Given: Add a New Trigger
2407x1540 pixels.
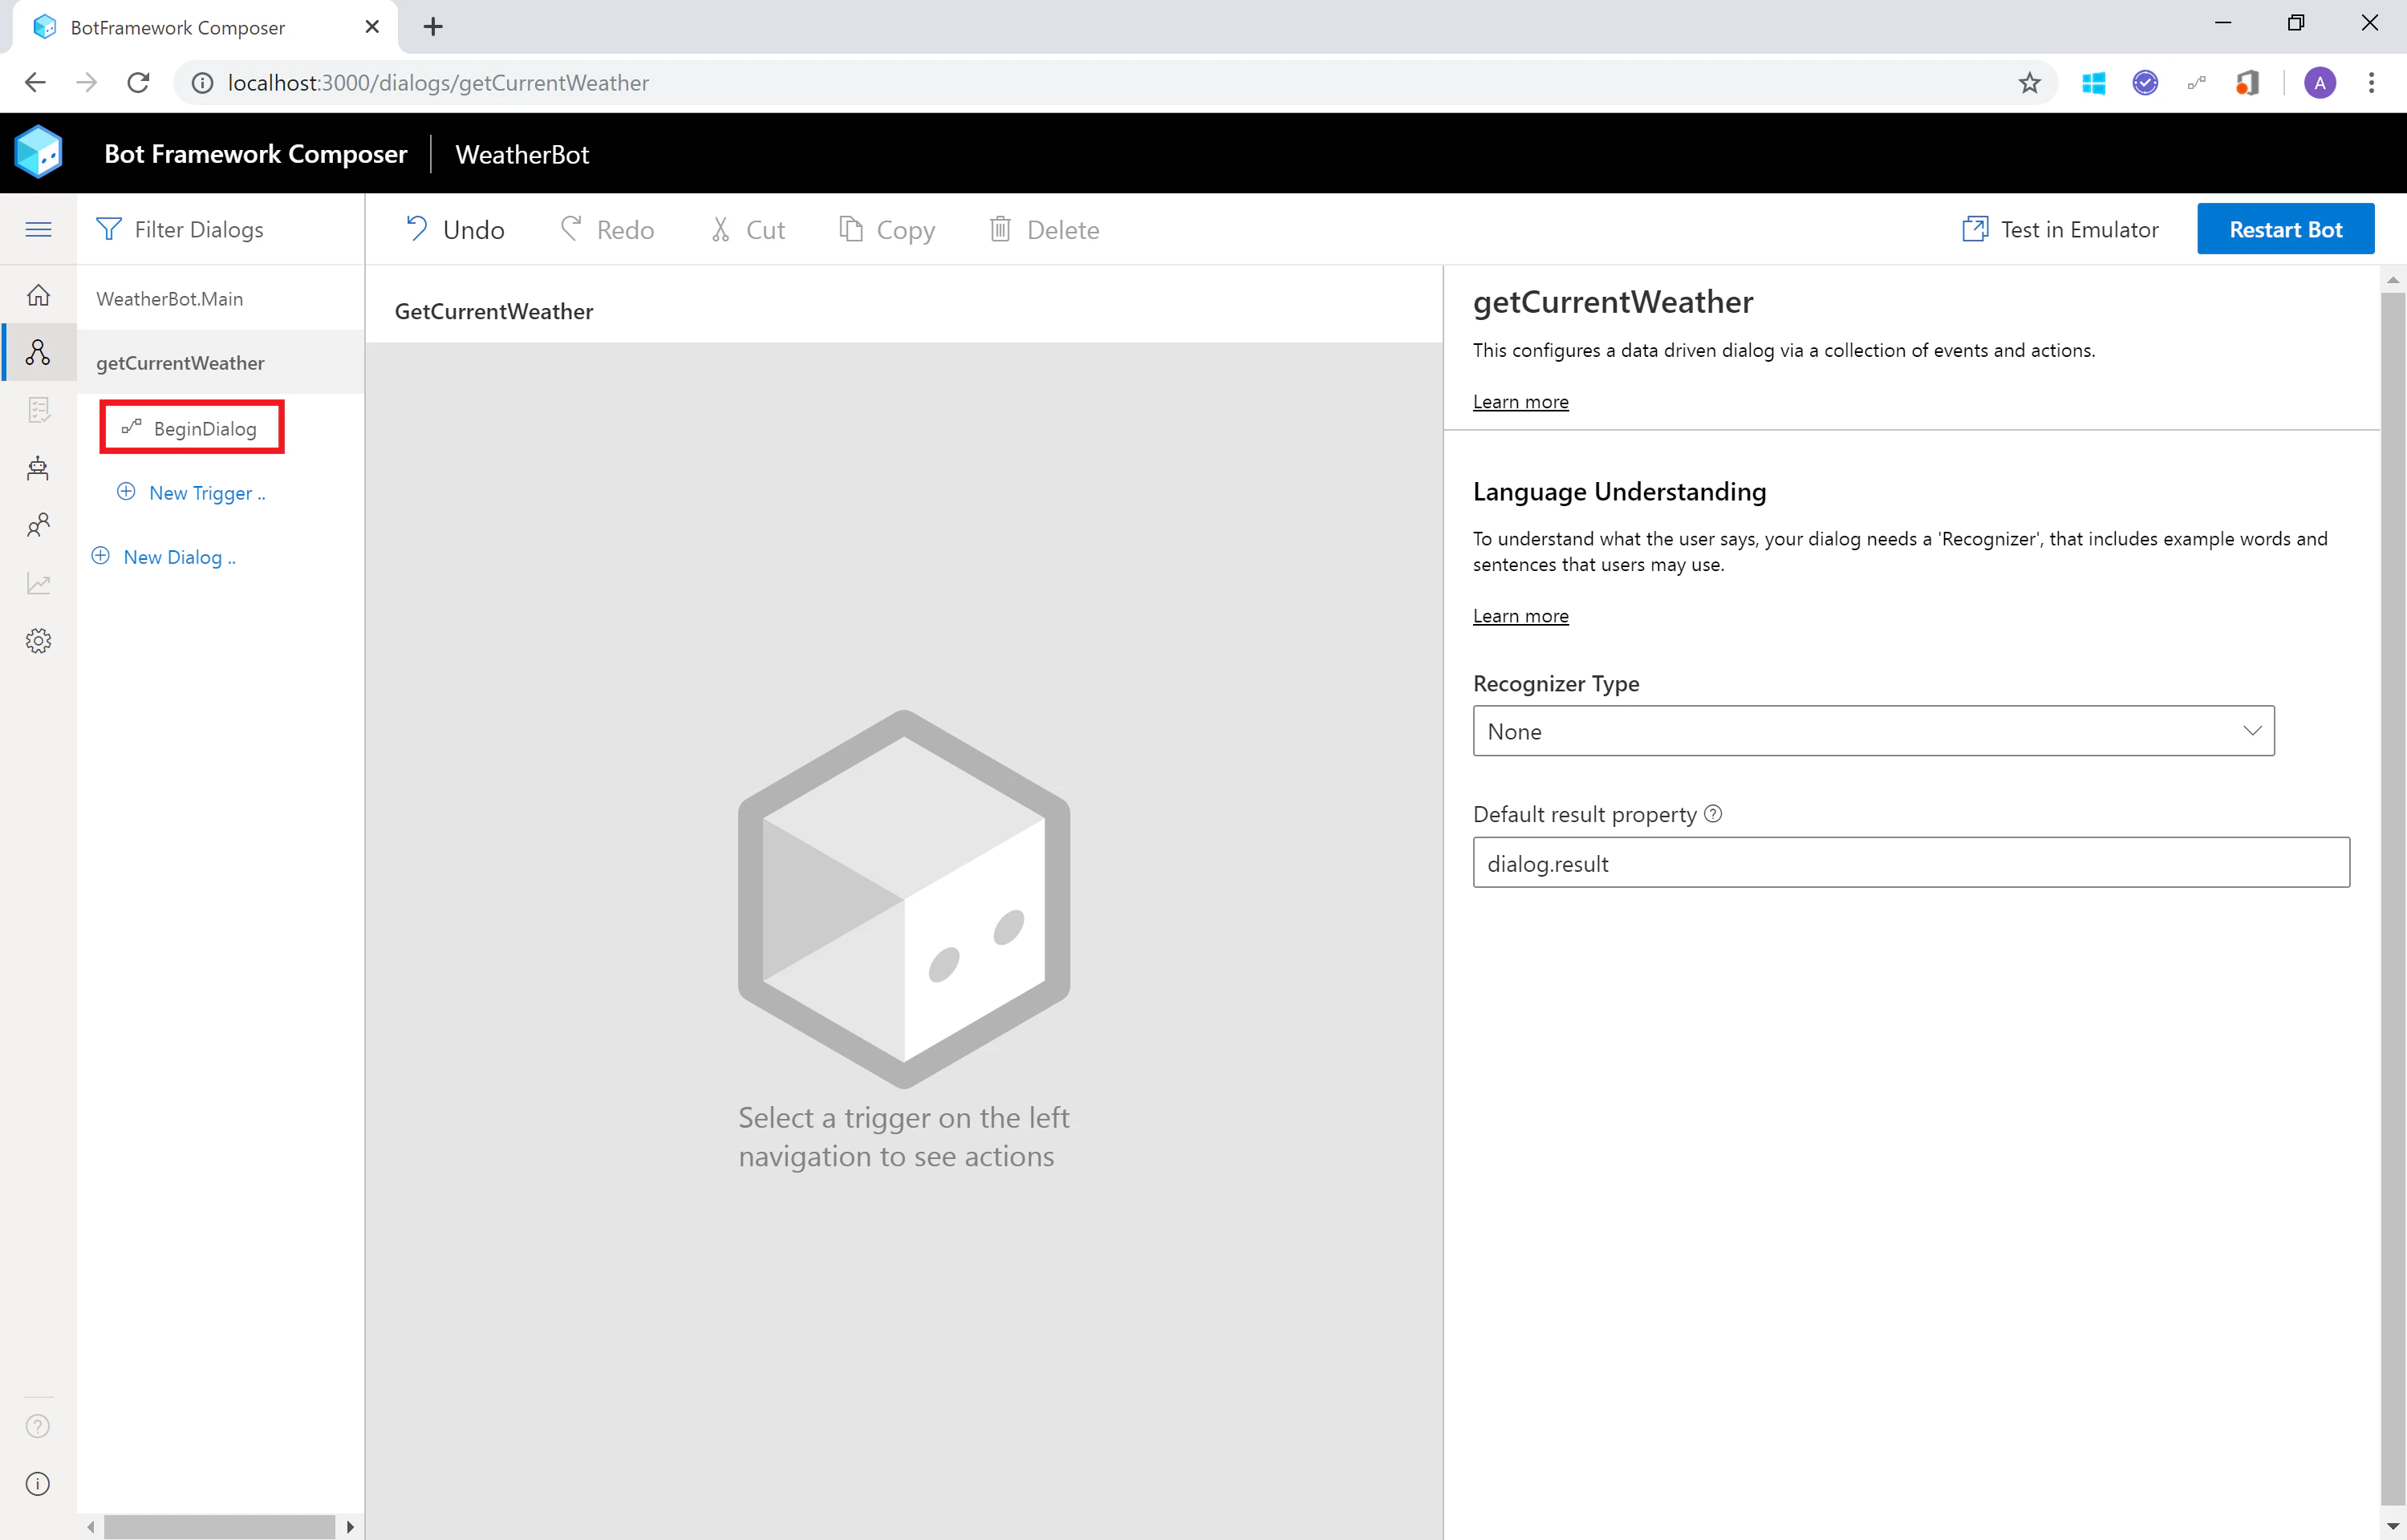Looking at the screenshot, I should 191,493.
